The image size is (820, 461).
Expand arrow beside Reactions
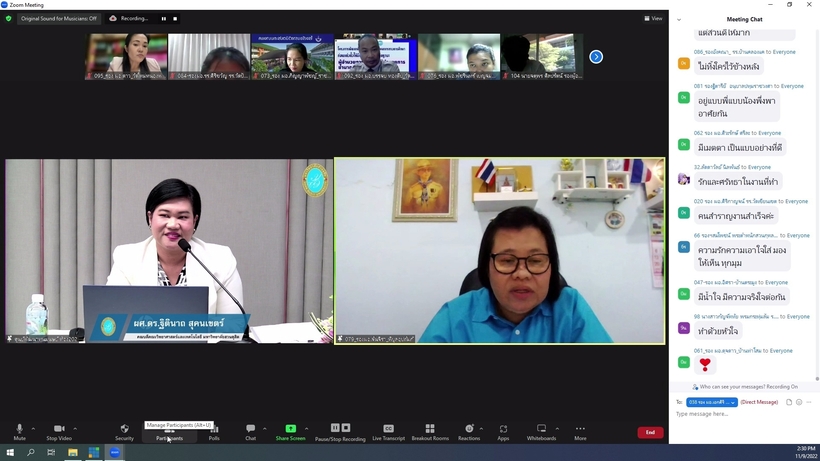[x=481, y=429]
